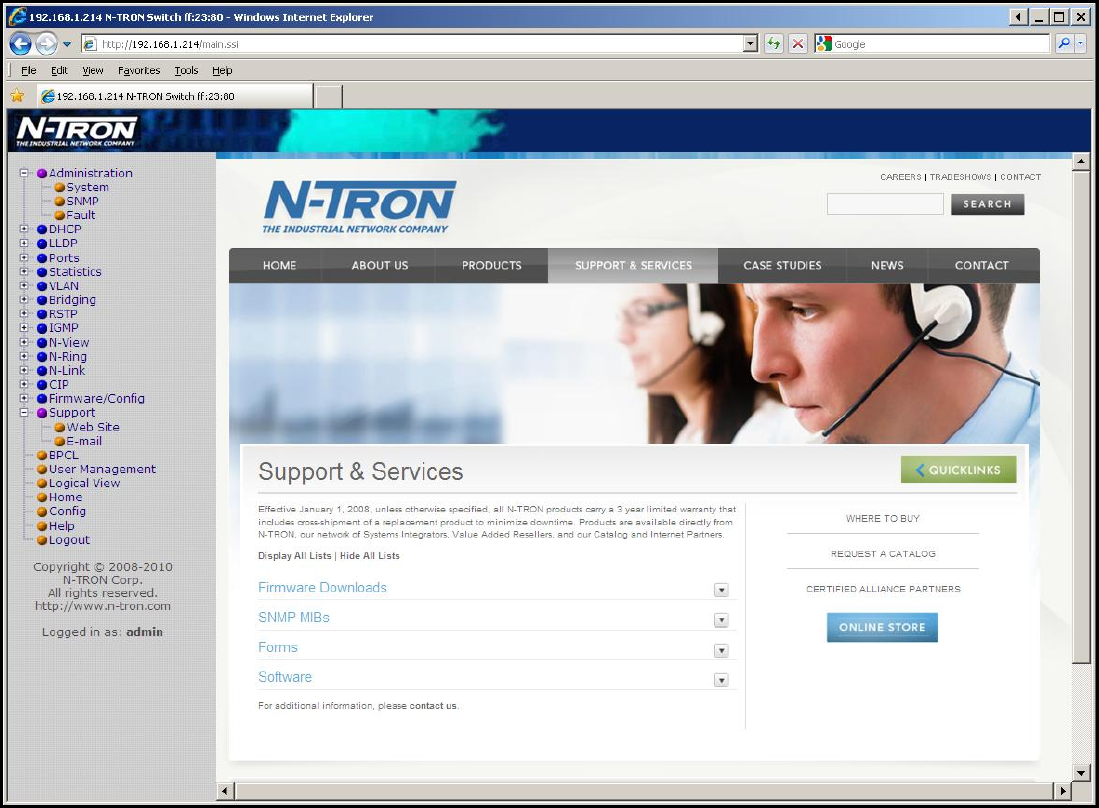This screenshot has height=808, width=1099.
Task: Click the orange bullet beside Logout
Action: pos(41,540)
